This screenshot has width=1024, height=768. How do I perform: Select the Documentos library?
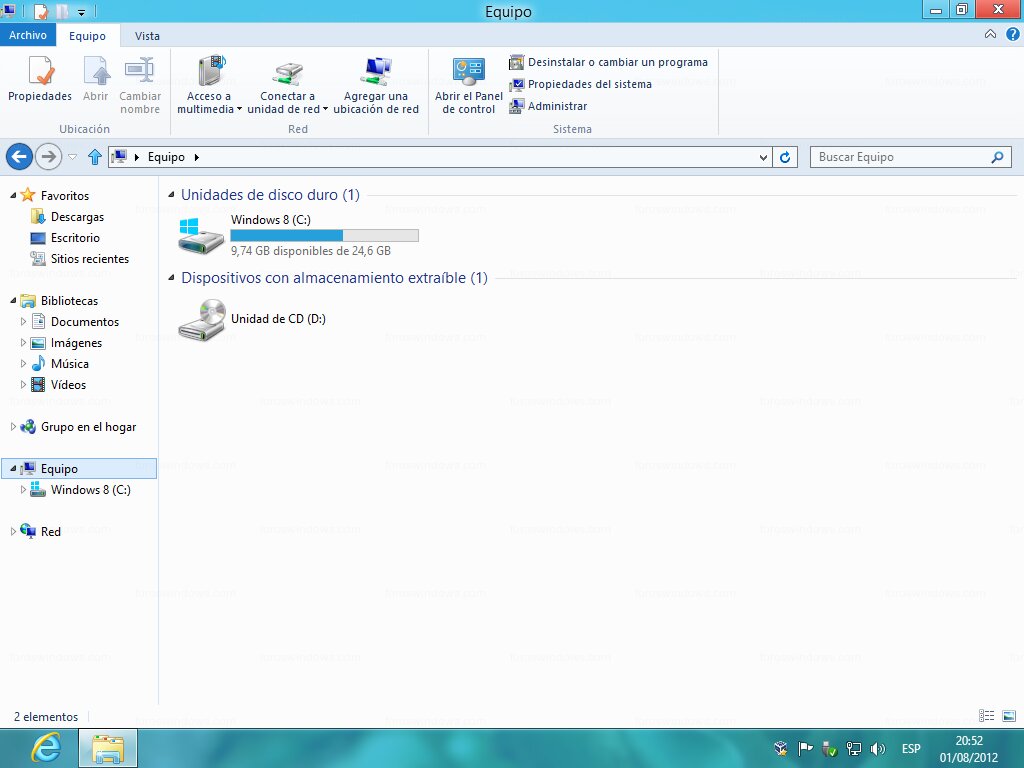75,321
